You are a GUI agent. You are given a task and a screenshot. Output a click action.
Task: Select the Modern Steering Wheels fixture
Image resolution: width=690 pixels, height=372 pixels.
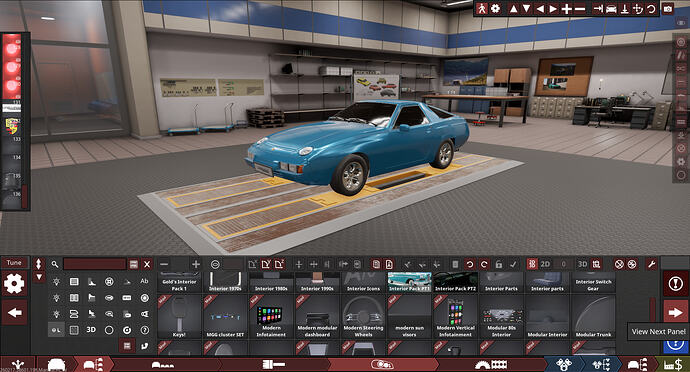(x=363, y=317)
